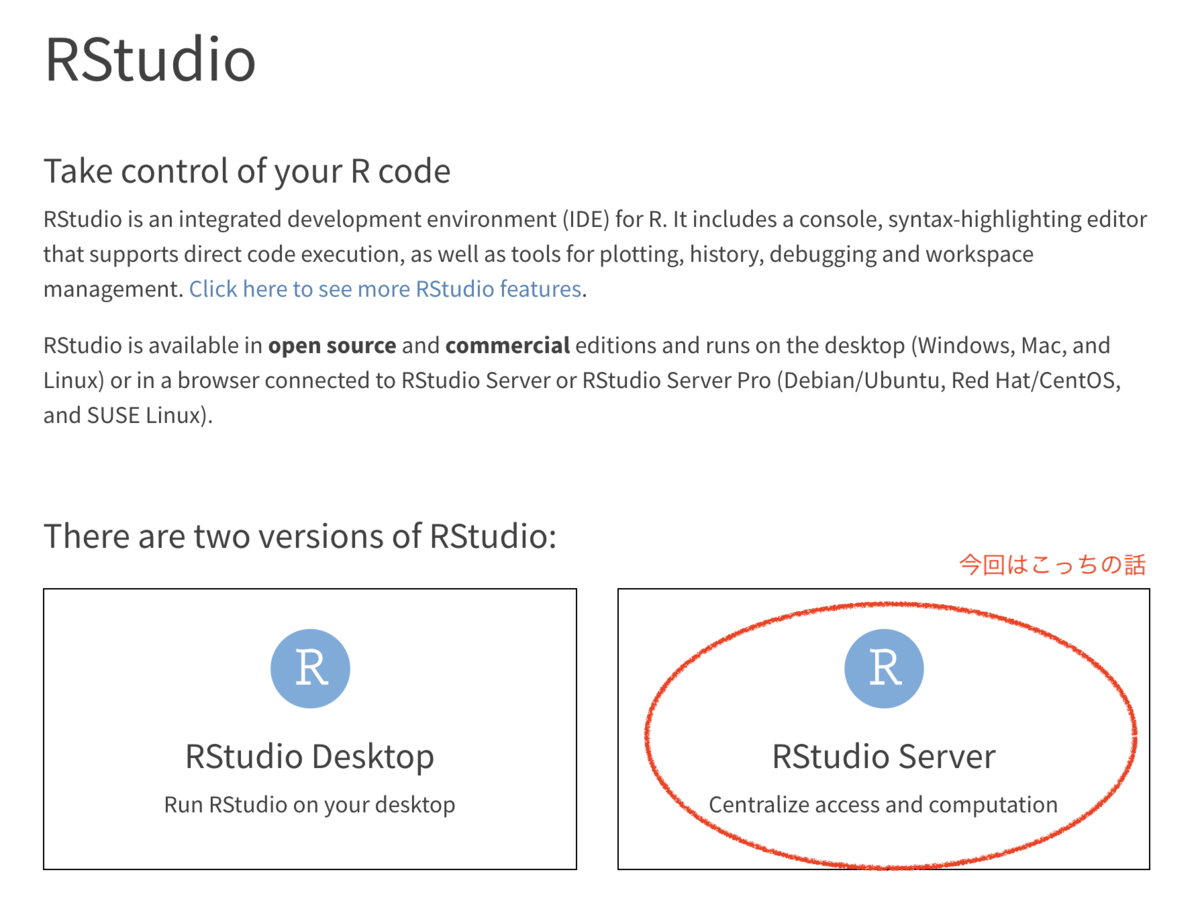Click the 'Take control of your R code' heading

[247, 171]
